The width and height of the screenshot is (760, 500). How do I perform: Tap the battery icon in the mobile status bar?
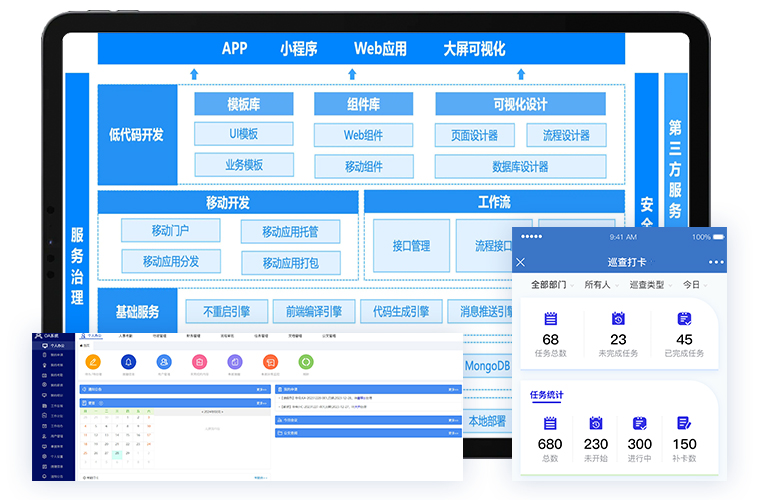(x=719, y=237)
